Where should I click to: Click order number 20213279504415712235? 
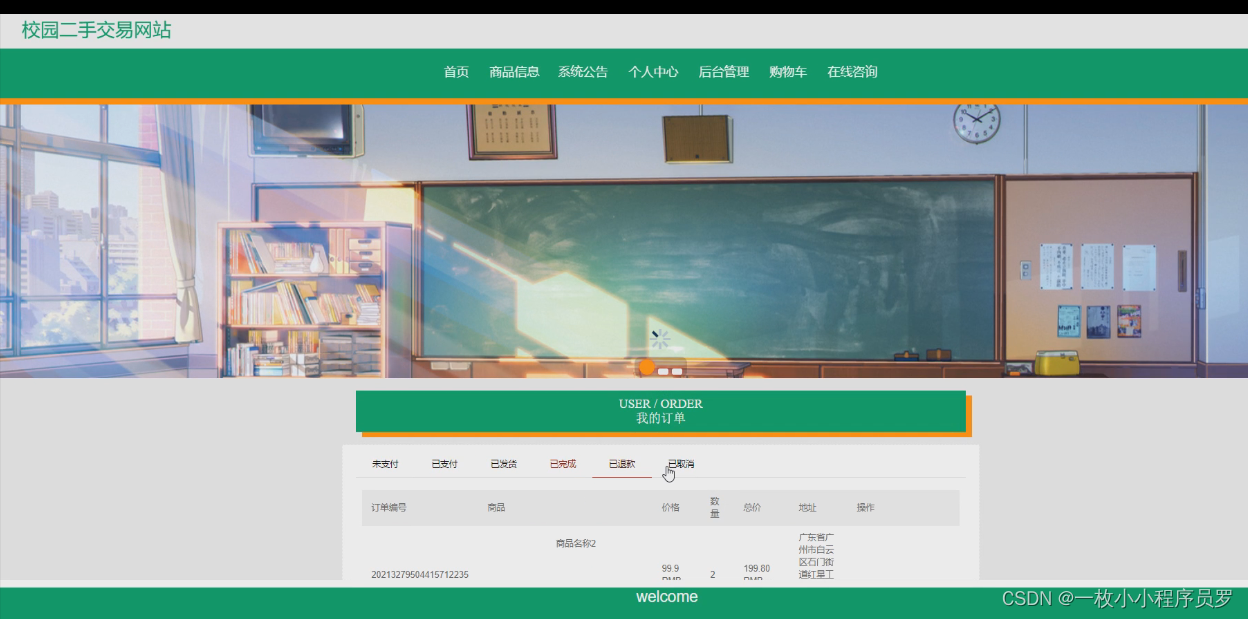(x=420, y=575)
